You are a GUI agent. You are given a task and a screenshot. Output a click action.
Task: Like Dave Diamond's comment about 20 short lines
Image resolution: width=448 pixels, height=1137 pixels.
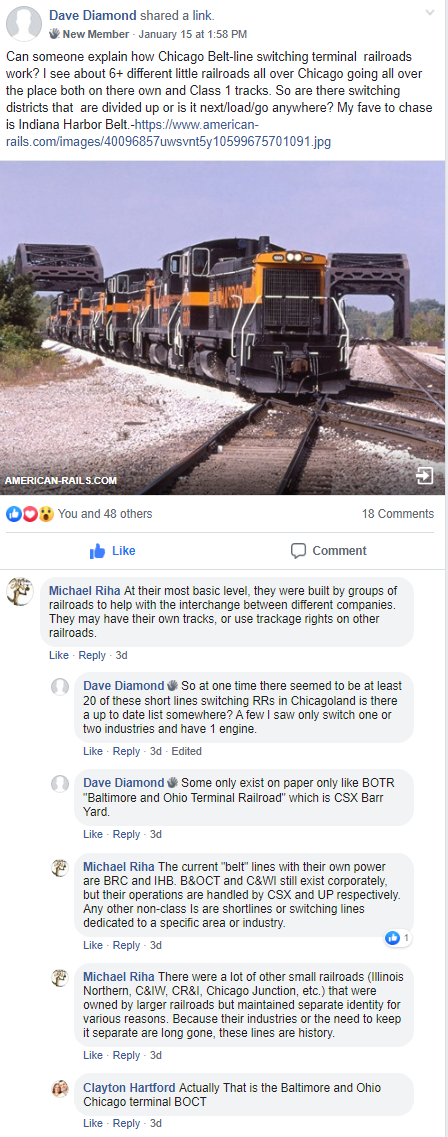(93, 751)
